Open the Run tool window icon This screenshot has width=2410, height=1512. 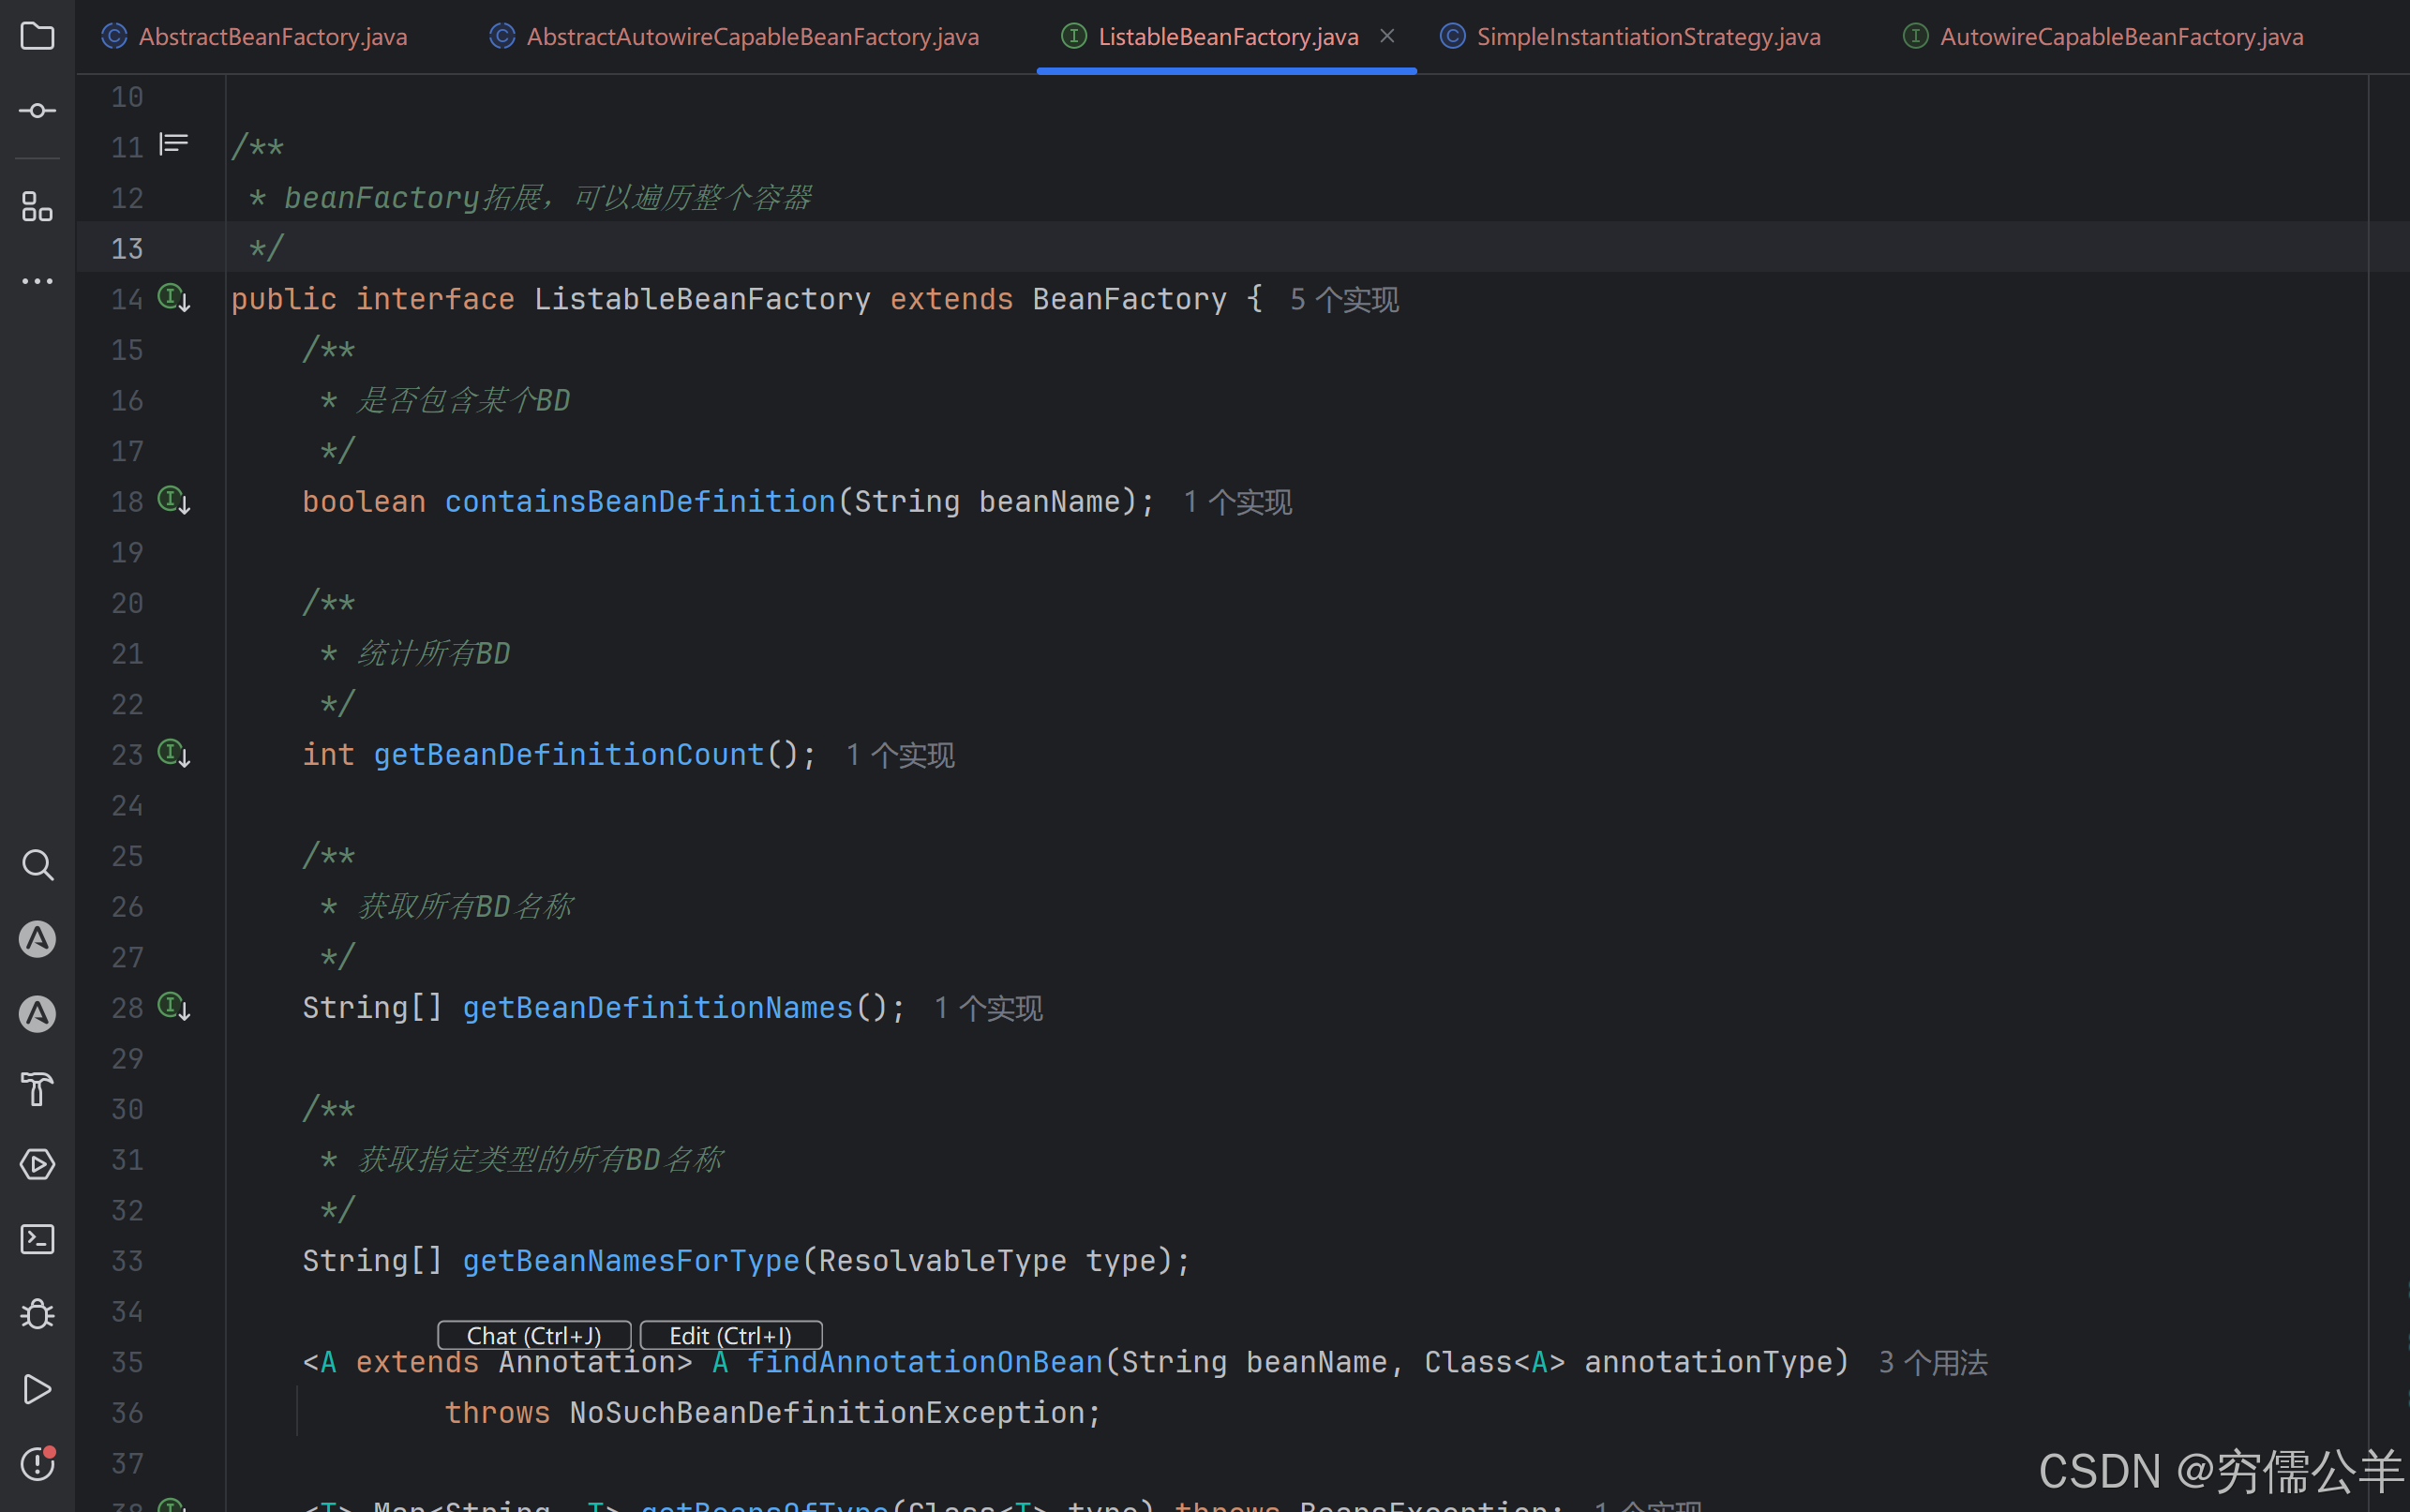coord(37,1389)
